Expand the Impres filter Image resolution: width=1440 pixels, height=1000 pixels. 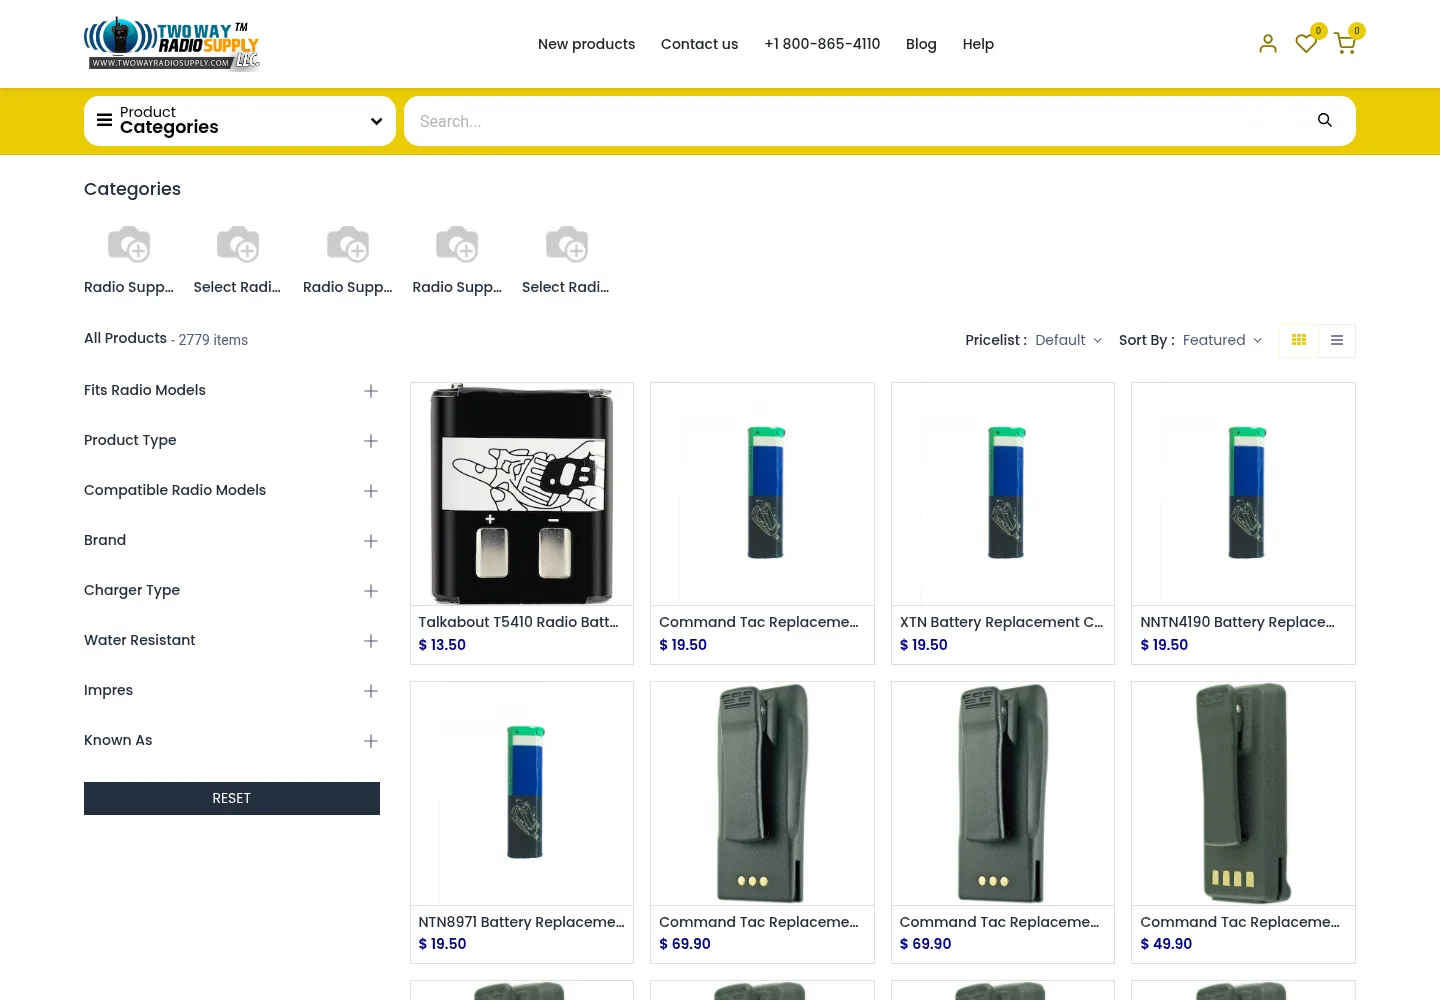(x=232, y=691)
